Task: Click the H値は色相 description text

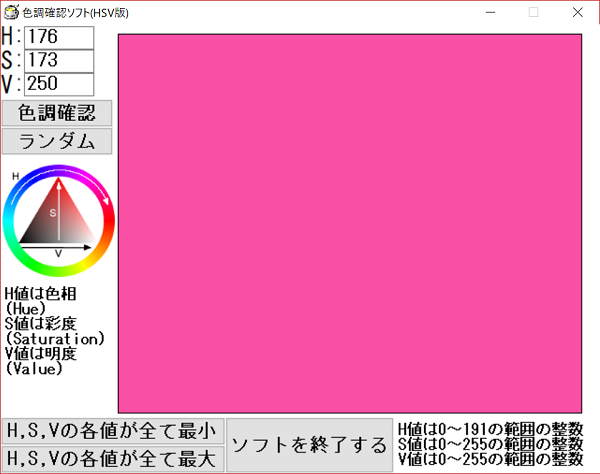Action: (x=41, y=294)
